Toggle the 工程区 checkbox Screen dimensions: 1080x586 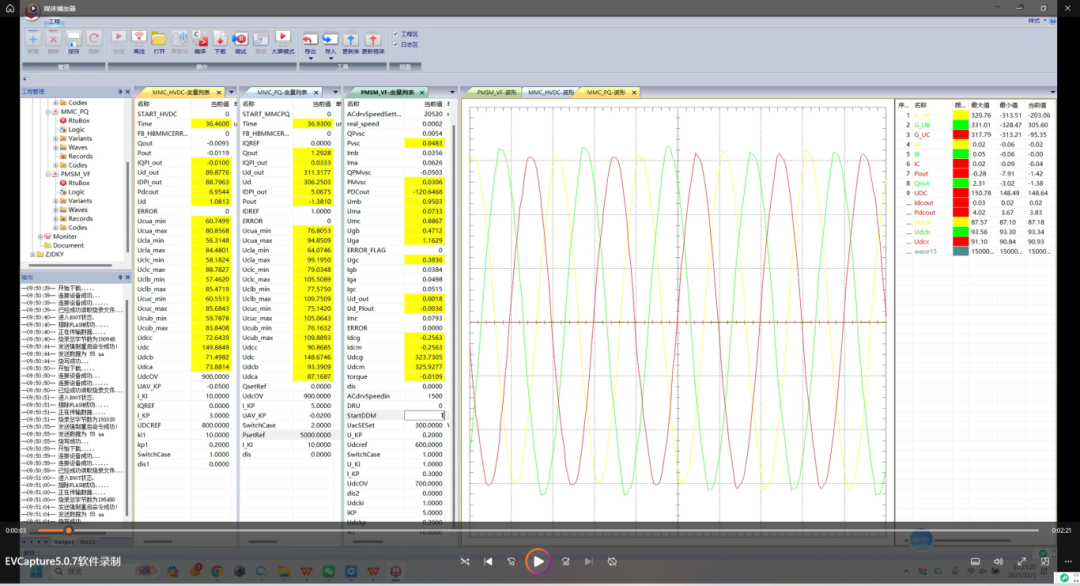[x=397, y=34]
